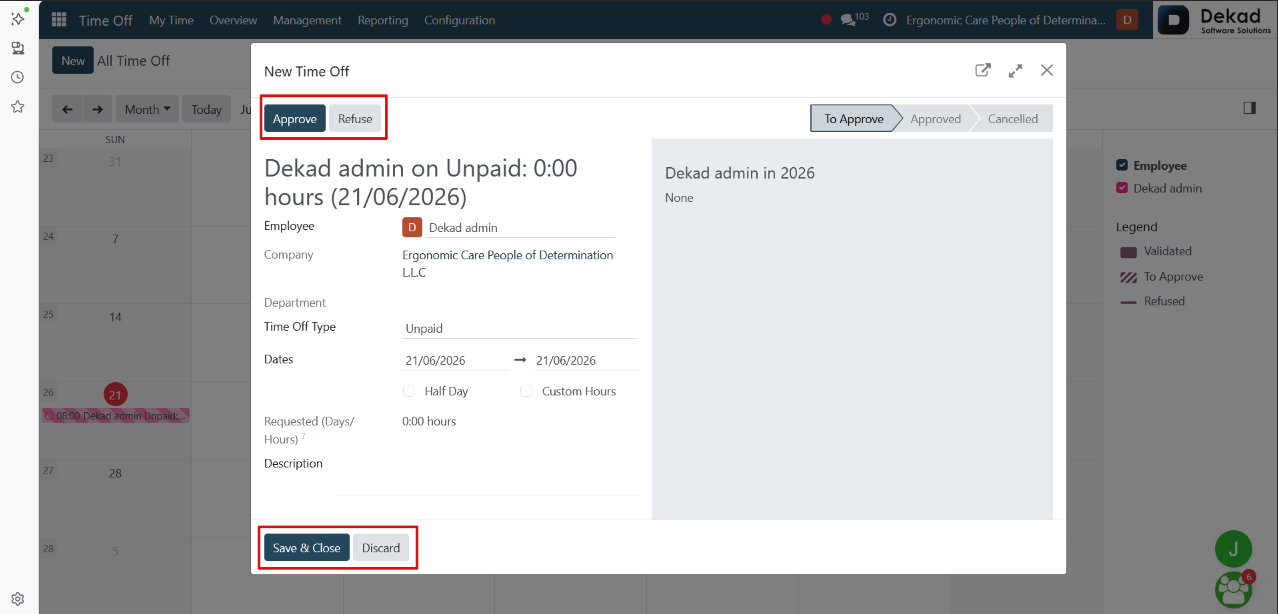Image resolution: width=1278 pixels, height=614 pixels.
Task: Open the Management menu
Action: click(307, 20)
